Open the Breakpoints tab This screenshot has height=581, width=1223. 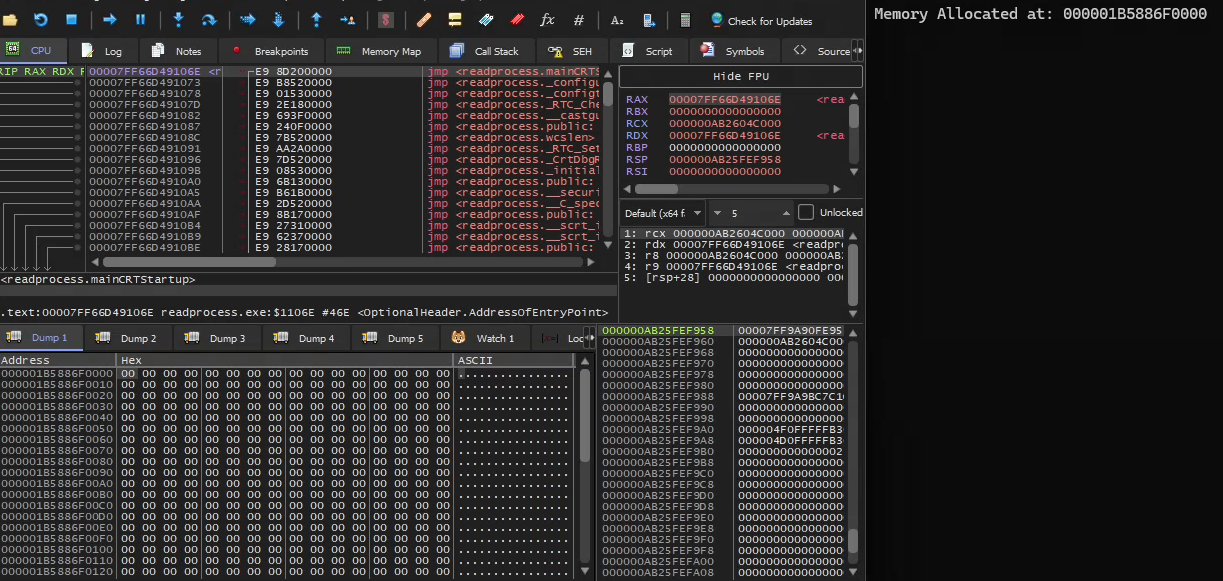tap(271, 51)
